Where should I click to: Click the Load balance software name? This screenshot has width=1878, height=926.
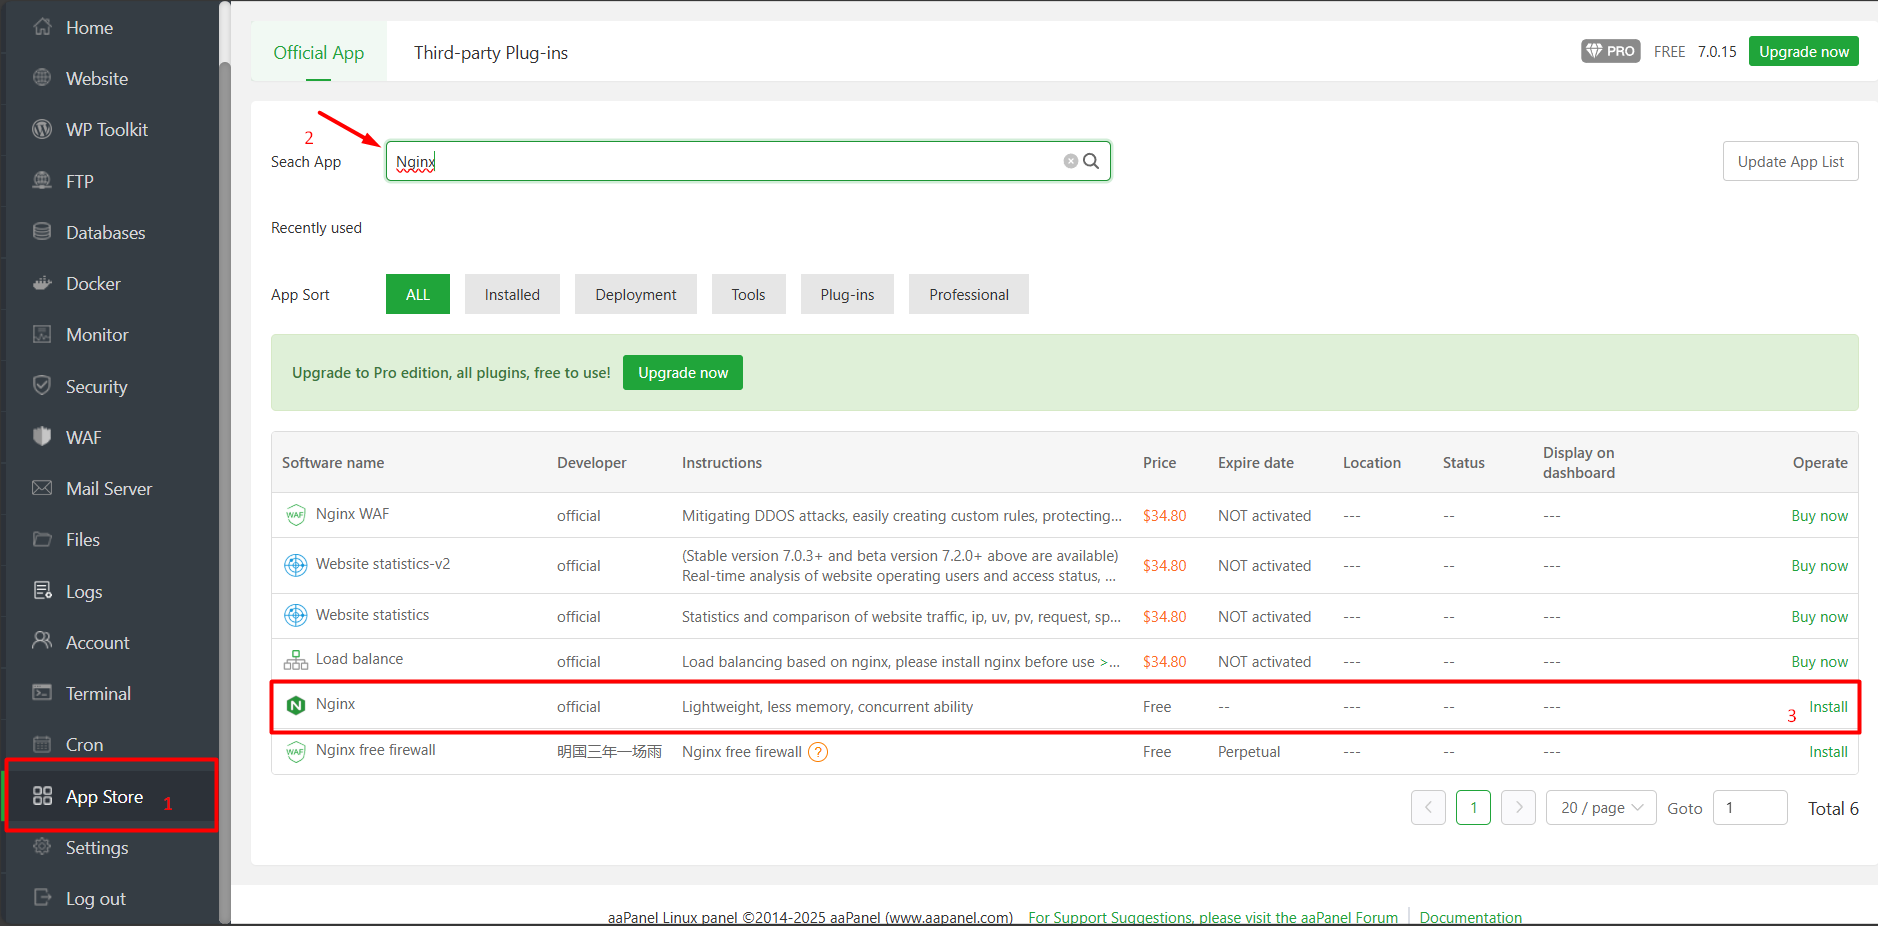[359, 658]
